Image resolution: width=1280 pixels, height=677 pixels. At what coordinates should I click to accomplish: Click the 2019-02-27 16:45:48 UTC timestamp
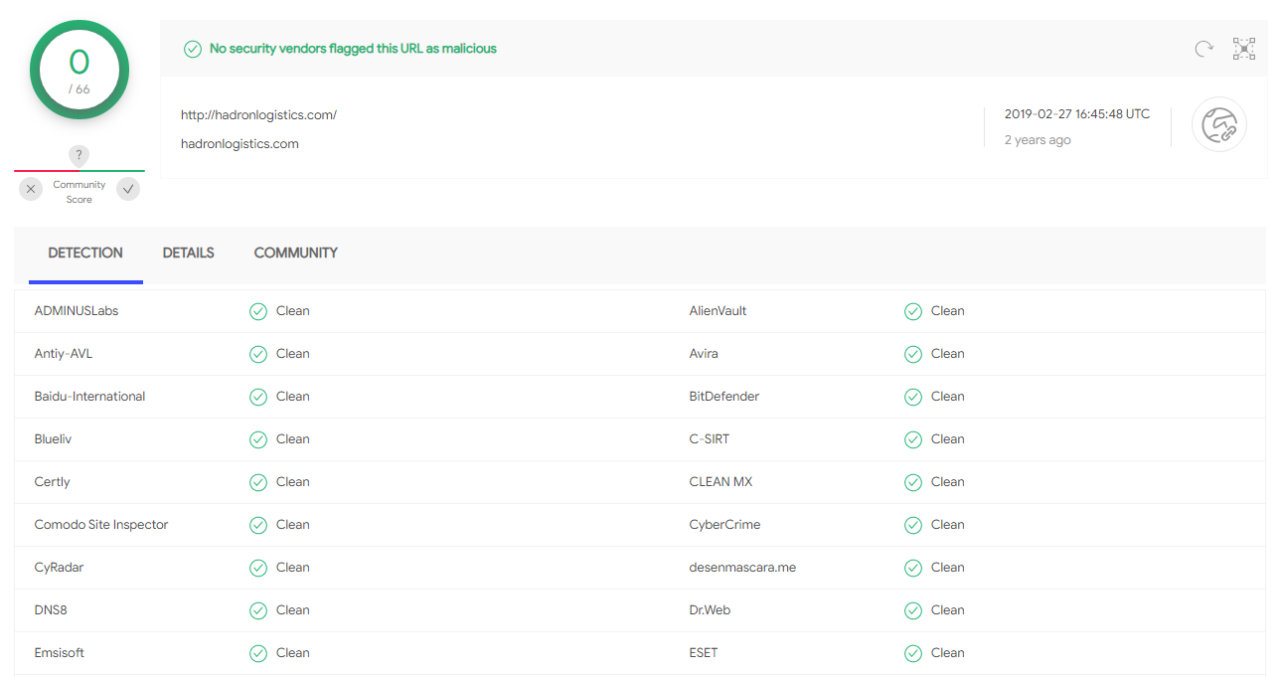[1077, 114]
